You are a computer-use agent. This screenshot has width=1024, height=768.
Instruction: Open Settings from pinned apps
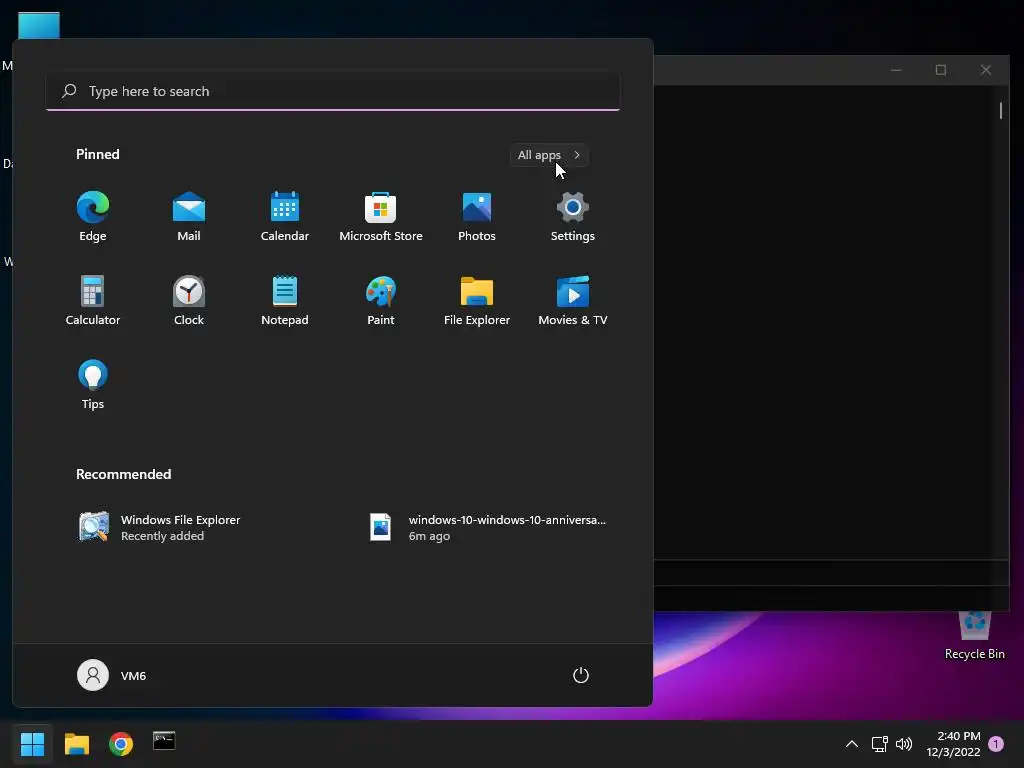click(x=573, y=217)
